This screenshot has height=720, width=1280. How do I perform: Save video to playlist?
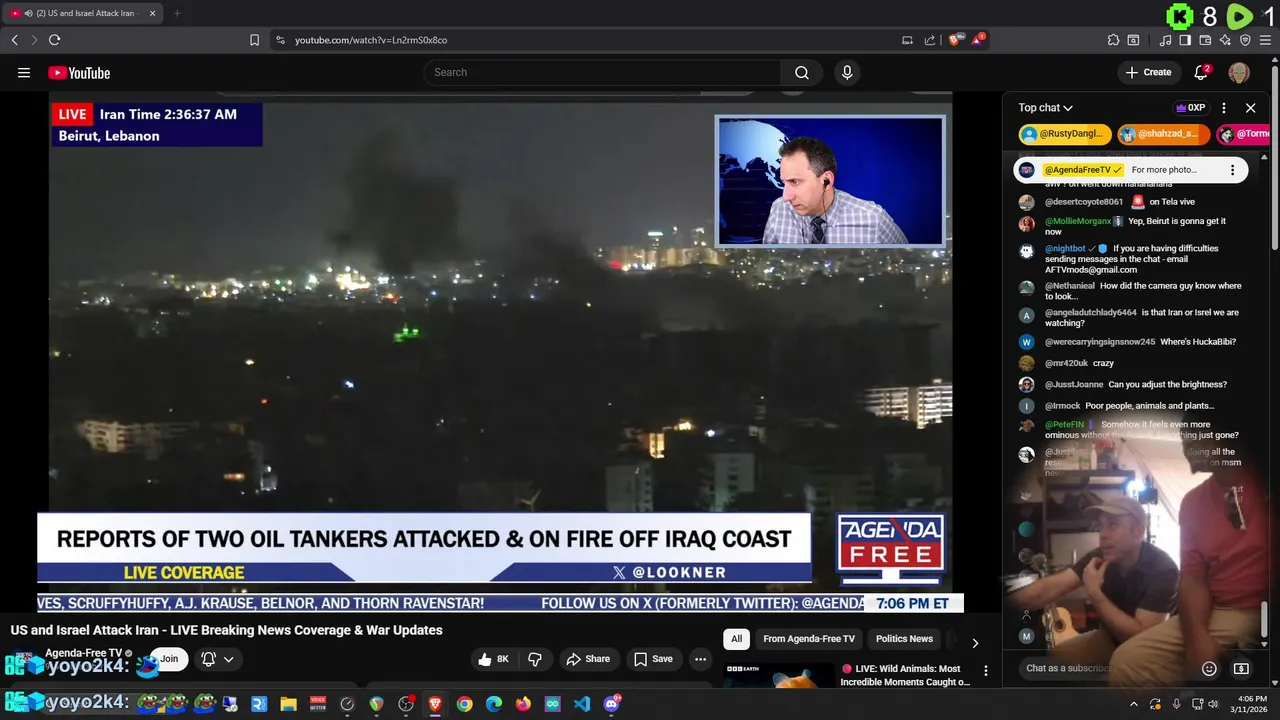coord(653,659)
